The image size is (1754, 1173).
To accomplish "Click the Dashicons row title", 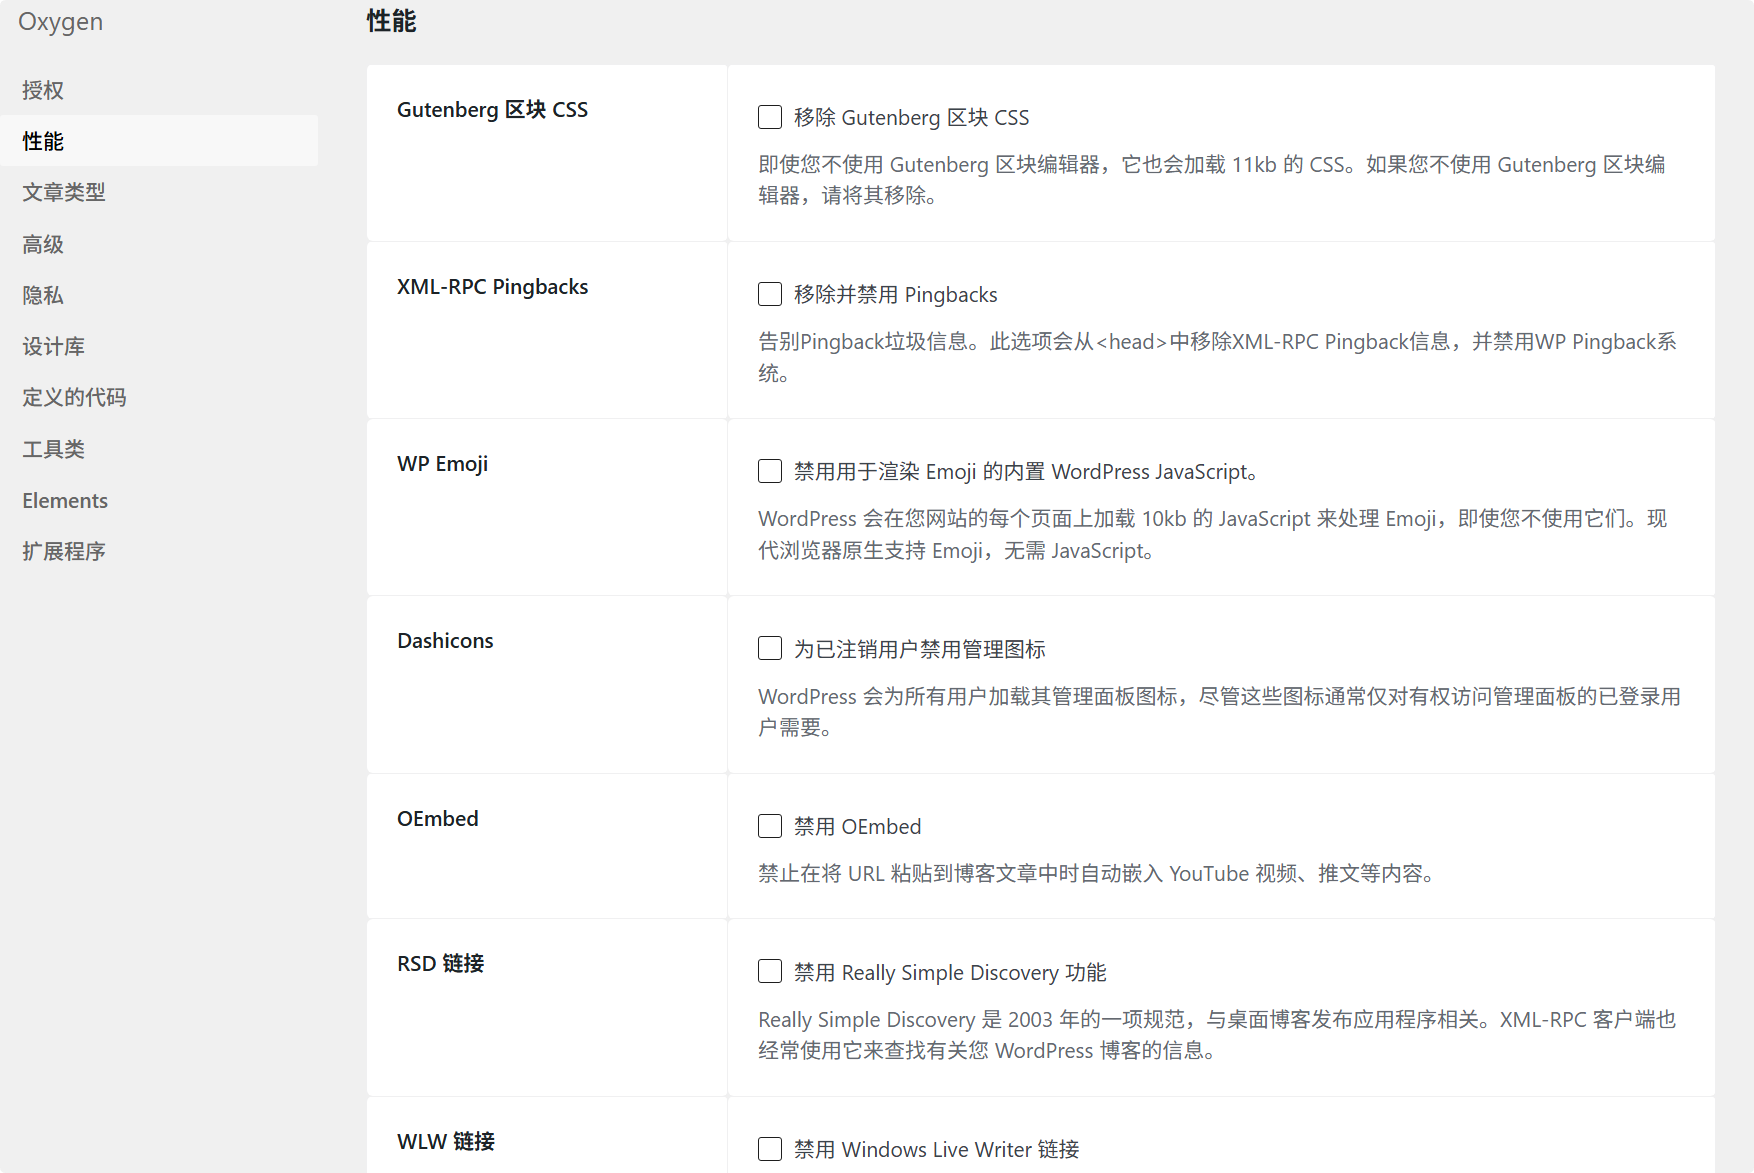I will 445,641.
